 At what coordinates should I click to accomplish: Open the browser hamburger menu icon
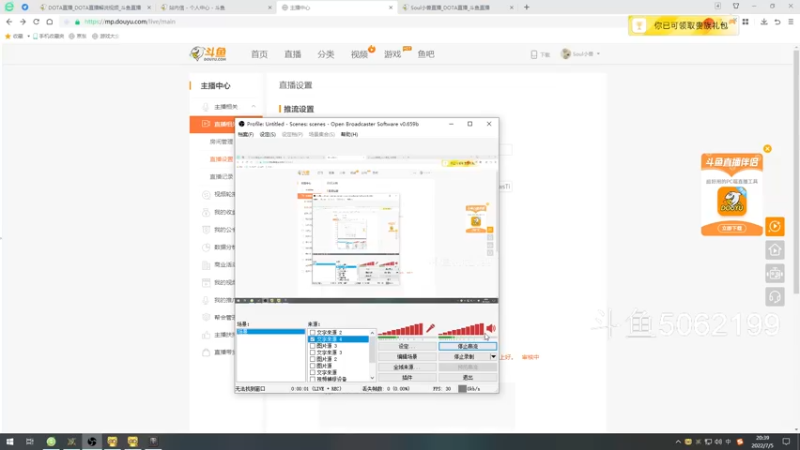790,22
